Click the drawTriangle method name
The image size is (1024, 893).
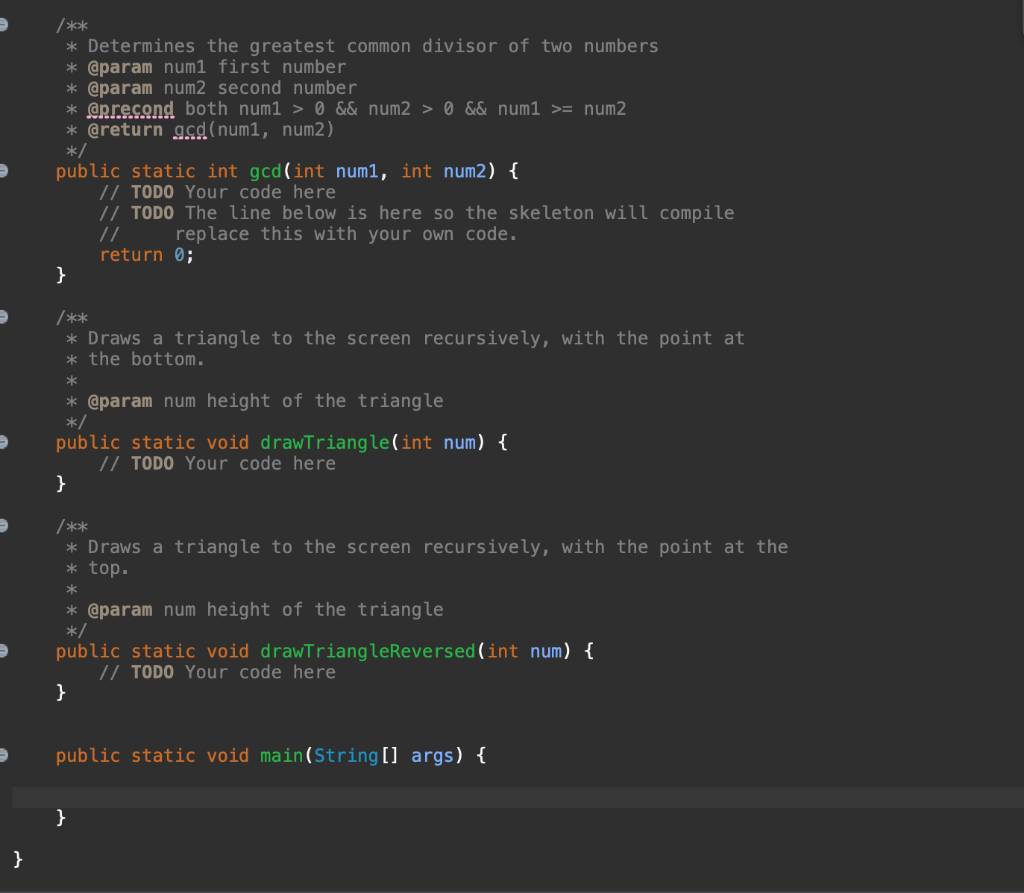[325, 442]
